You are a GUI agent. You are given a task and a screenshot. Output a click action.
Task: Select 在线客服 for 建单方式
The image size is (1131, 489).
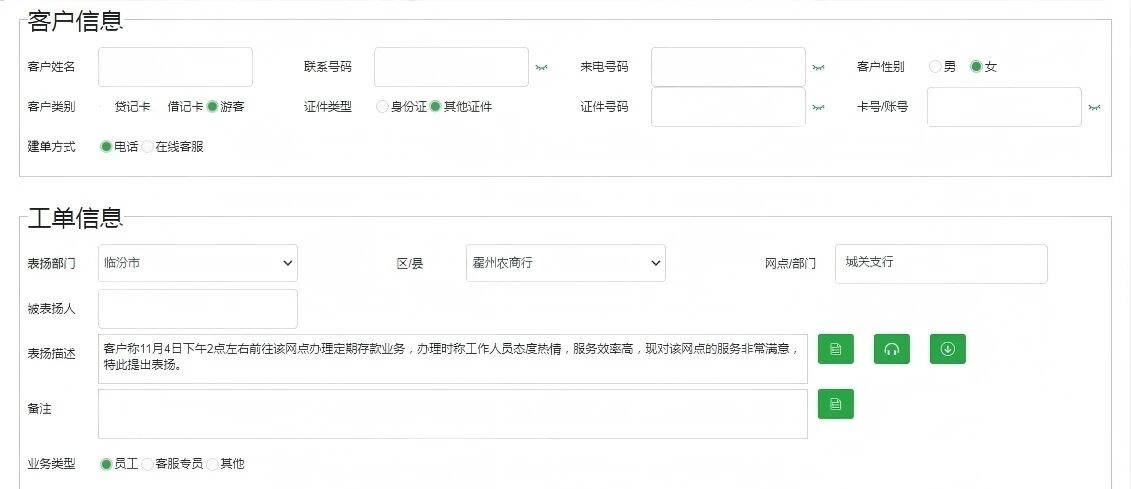148,147
